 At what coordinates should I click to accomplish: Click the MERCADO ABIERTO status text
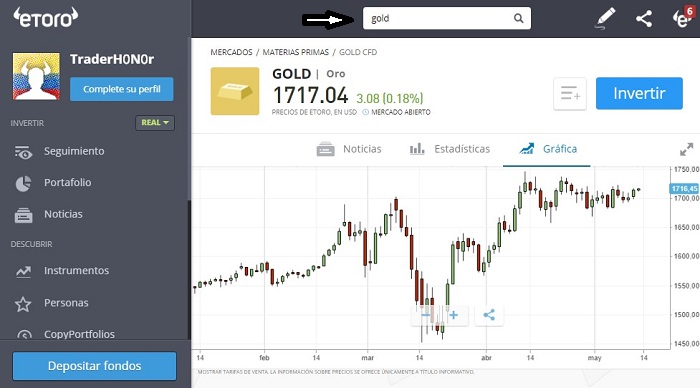(x=401, y=112)
